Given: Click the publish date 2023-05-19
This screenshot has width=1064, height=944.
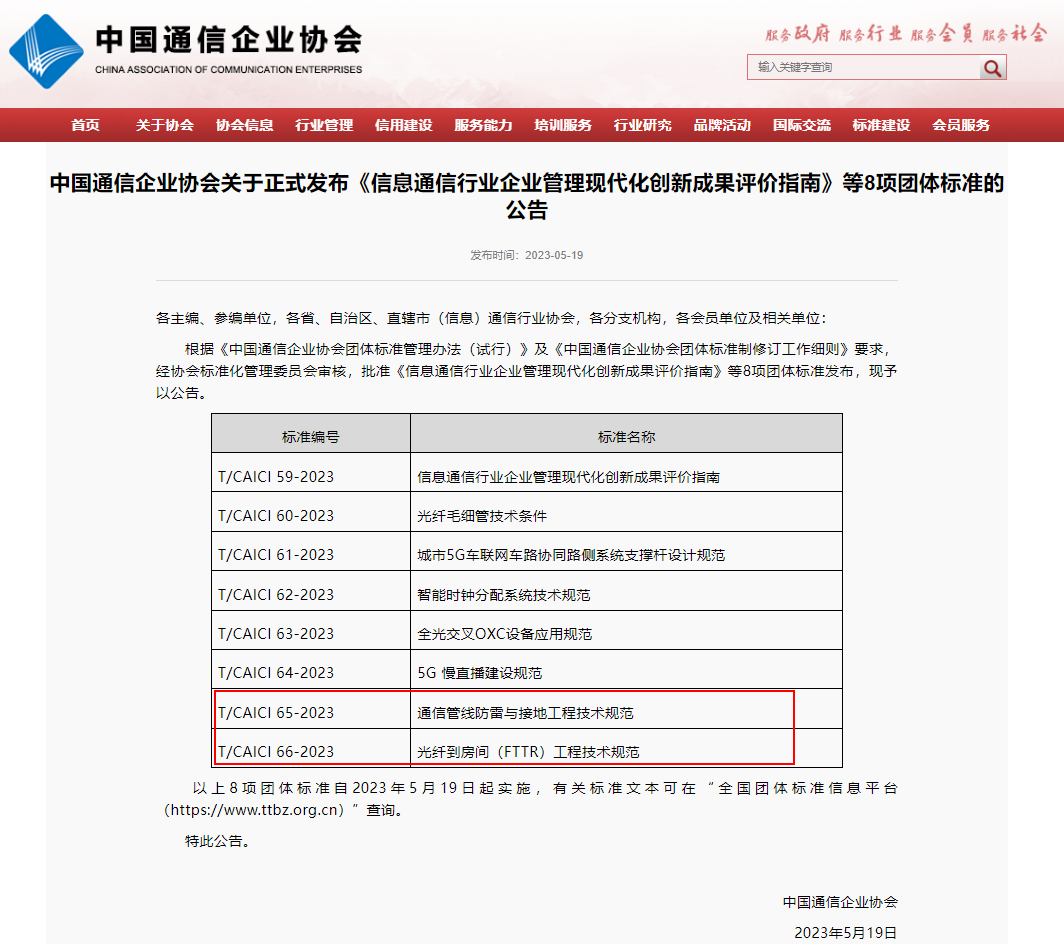Looking at the screenshot, I should (x=554, y=255).
